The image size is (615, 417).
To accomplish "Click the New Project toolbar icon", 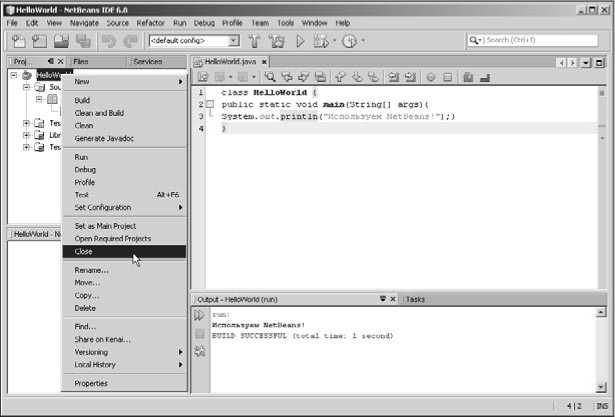I will click(39, 41).
